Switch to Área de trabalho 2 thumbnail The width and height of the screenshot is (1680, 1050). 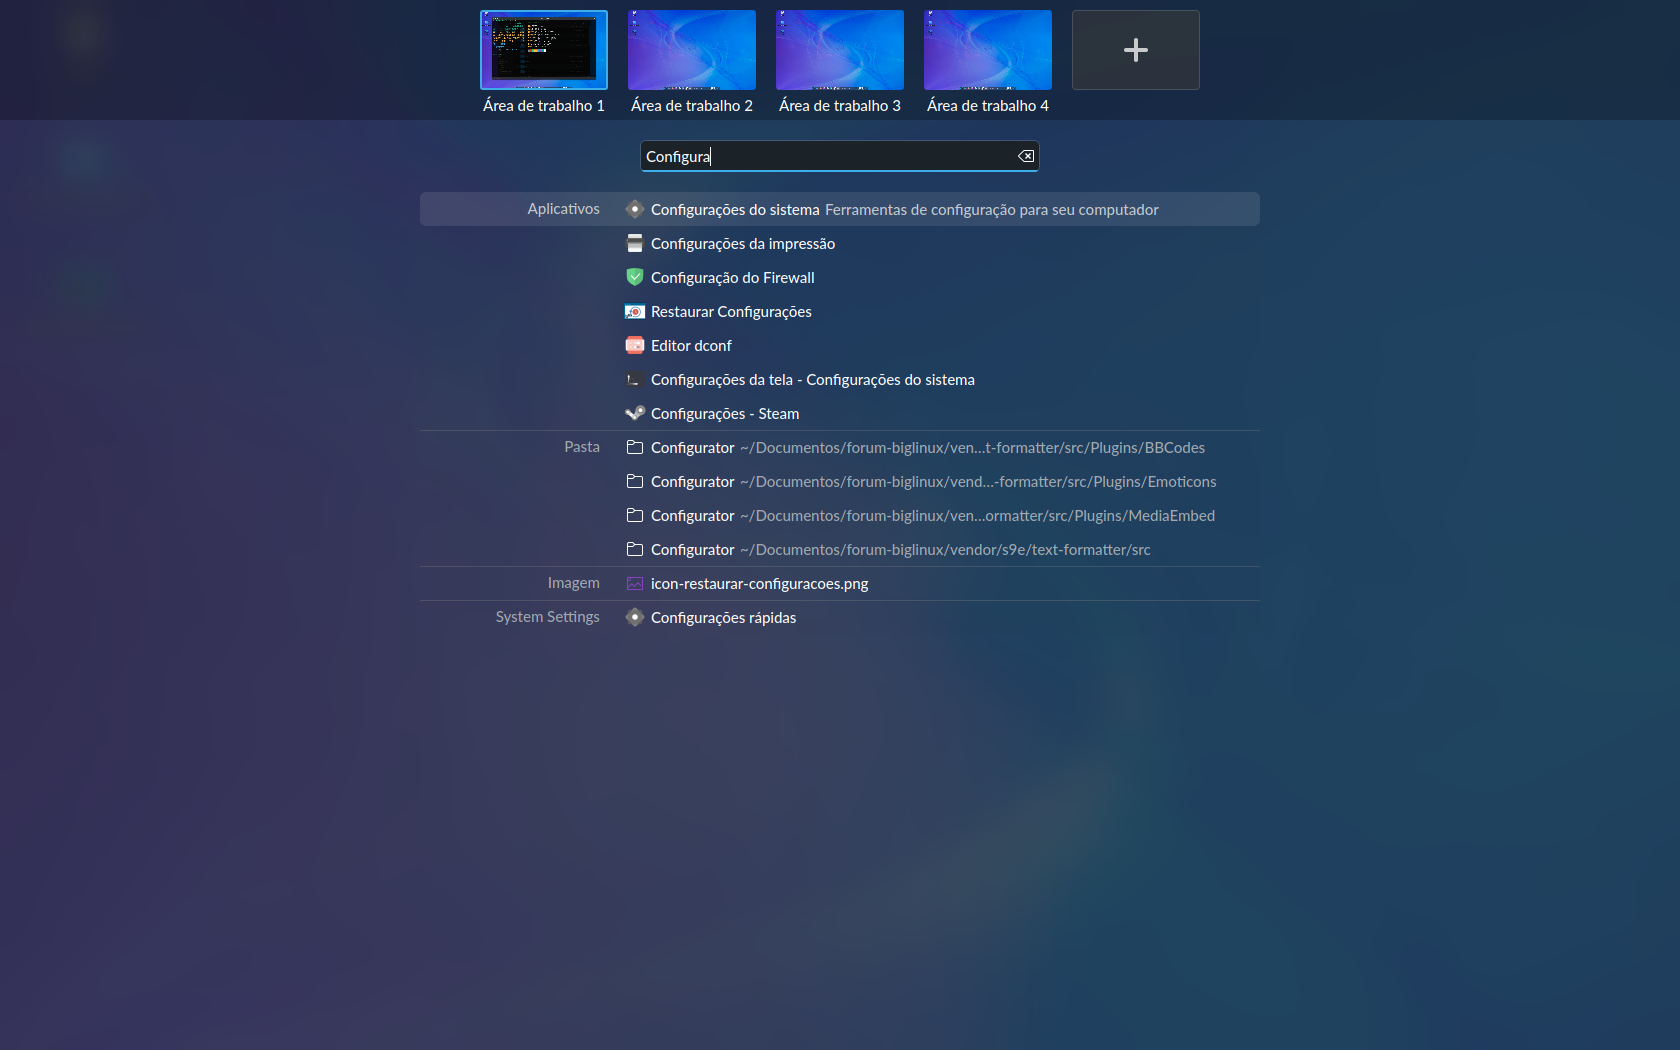click(692, 50)
